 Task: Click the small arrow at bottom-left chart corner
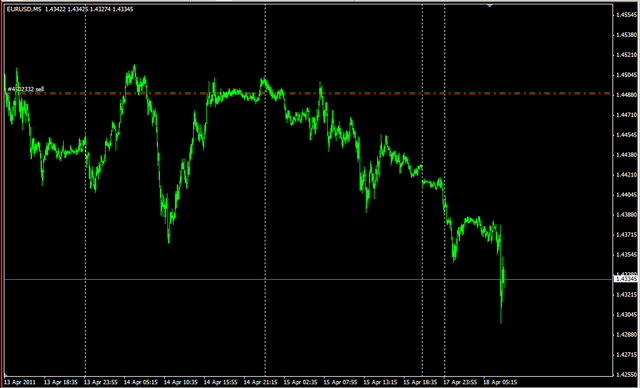tap(6, 374)
